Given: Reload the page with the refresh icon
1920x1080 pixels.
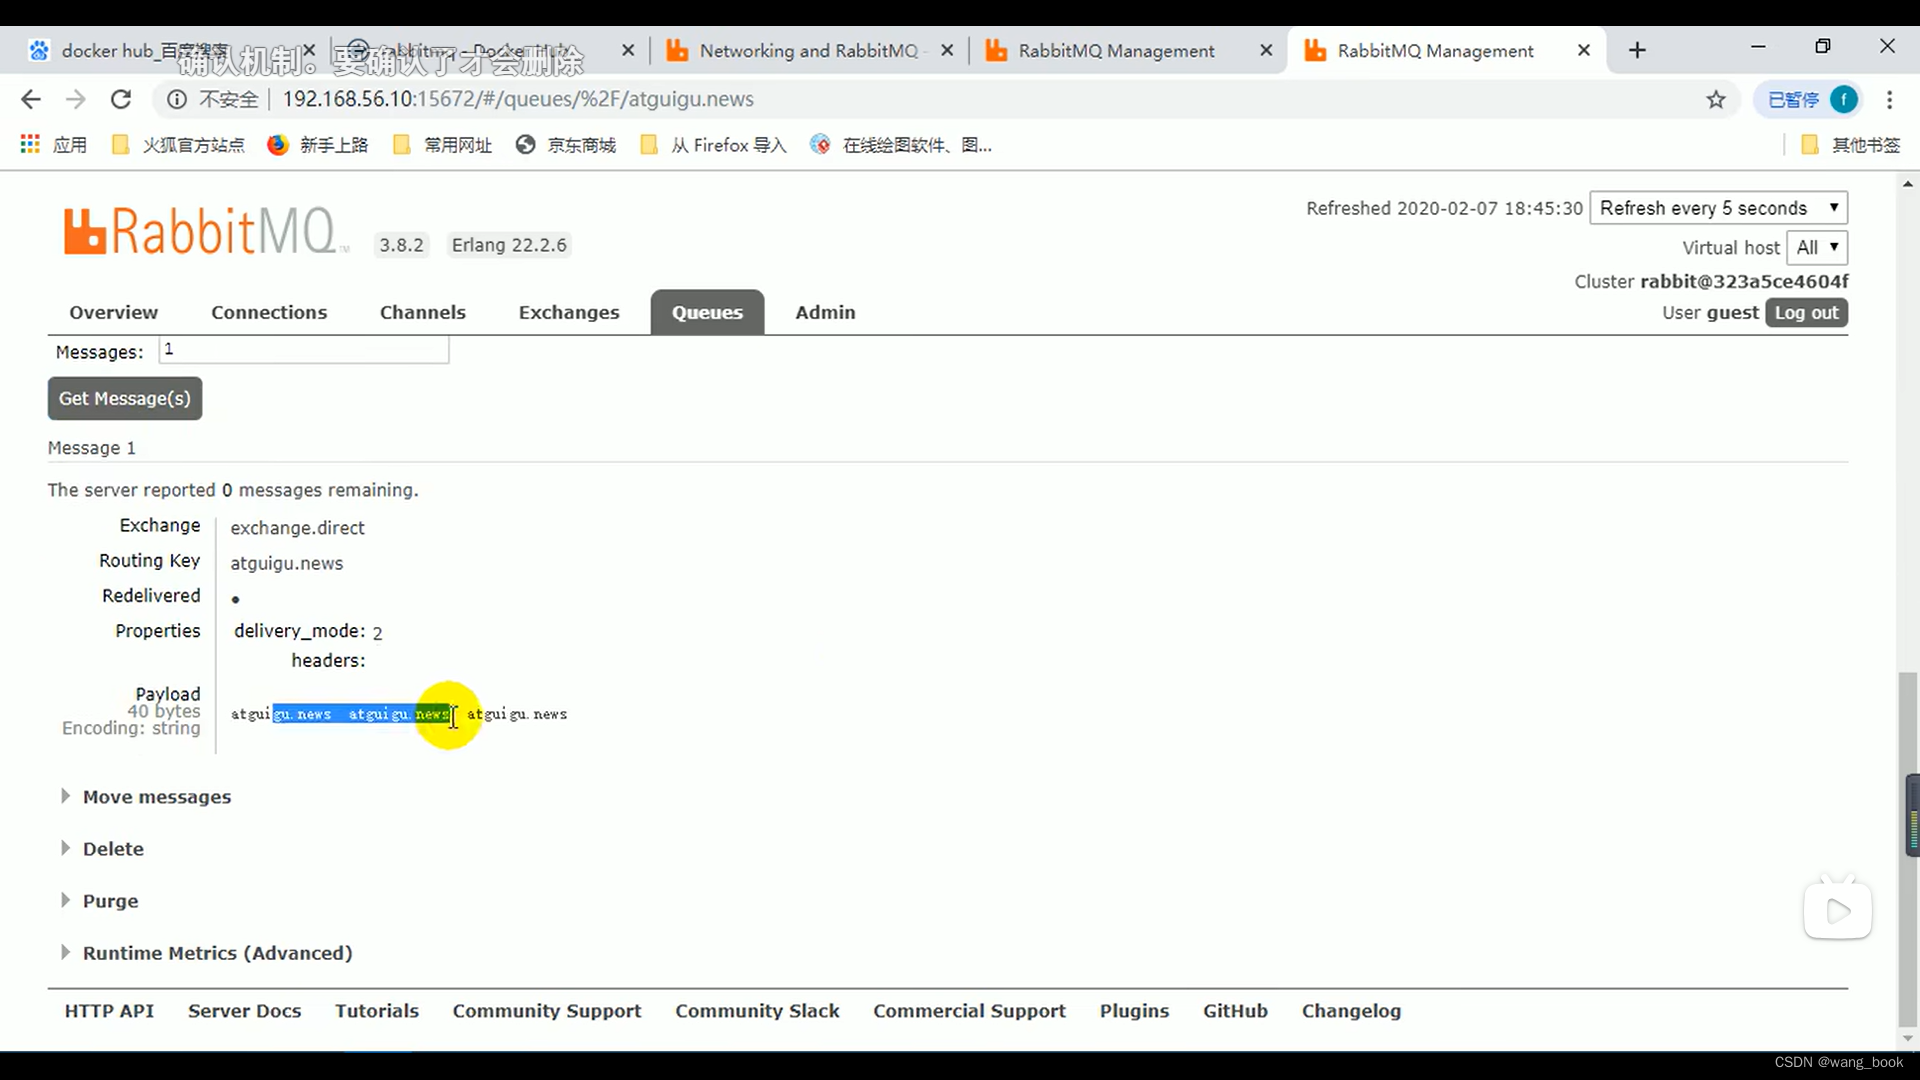Looking at the screenshot, I should point(121,99).
